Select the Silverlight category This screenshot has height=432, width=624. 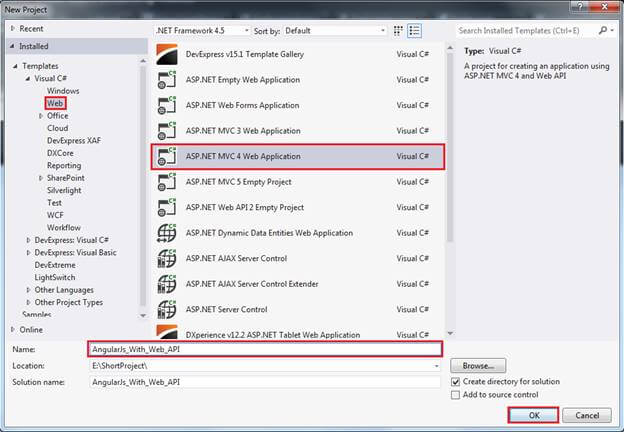click(64, 190)
